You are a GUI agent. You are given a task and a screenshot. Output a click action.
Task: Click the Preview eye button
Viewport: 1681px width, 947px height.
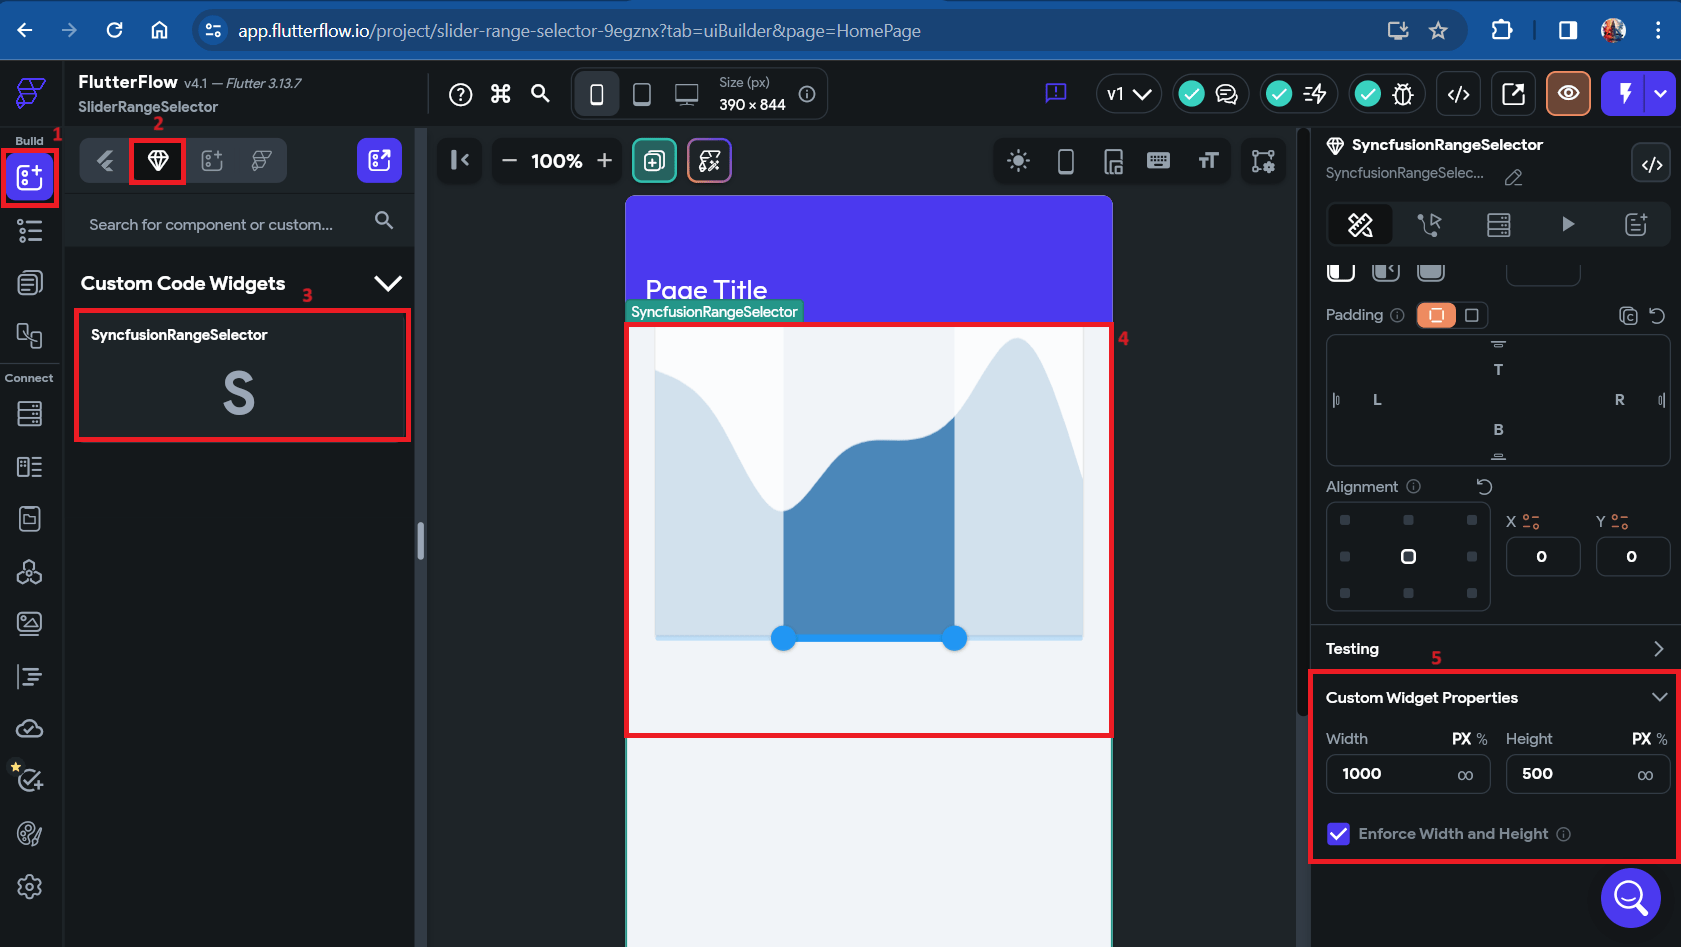(x=1568, y=94)
